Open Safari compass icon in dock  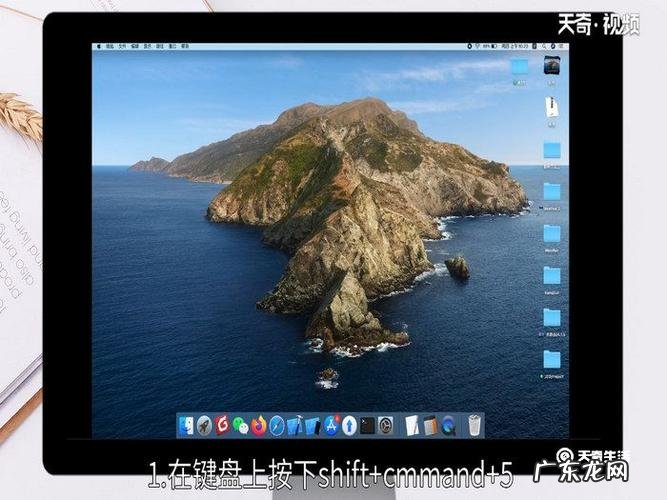tap(277, 425)
